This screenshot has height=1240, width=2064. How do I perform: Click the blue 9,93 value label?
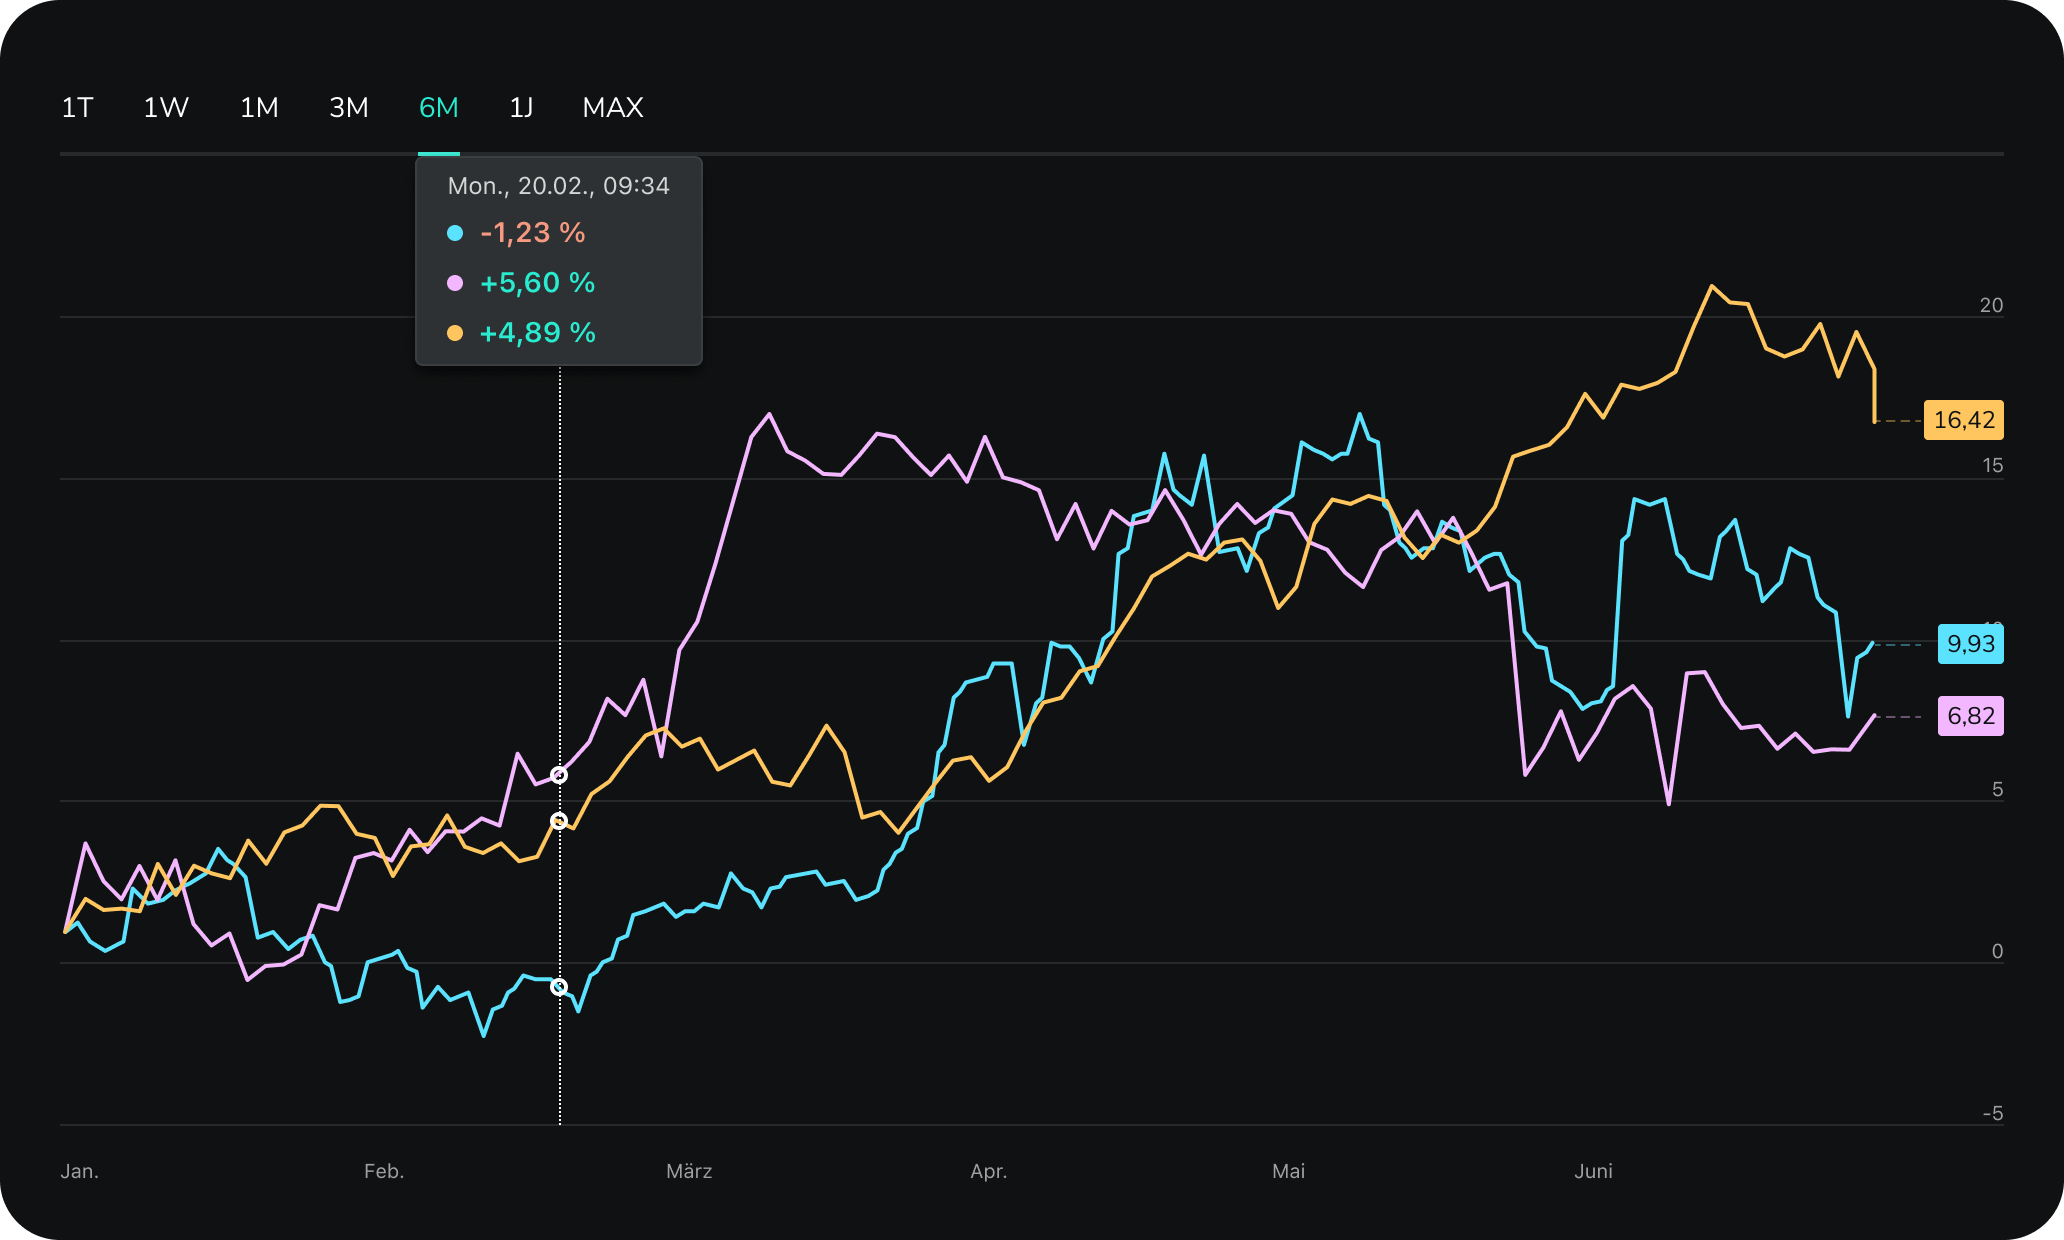1971,644
